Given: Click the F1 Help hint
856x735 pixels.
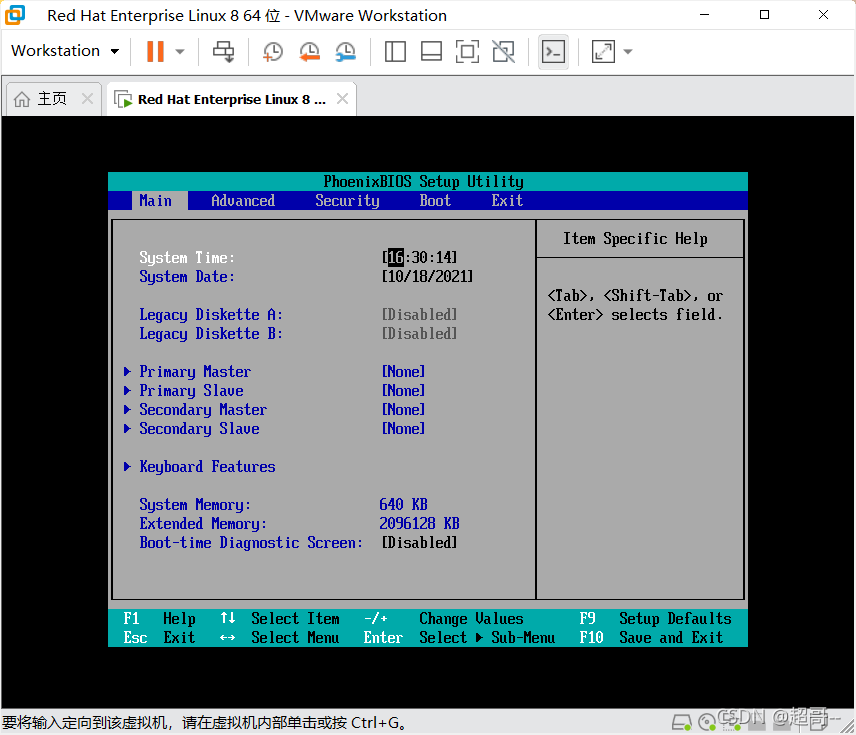Looking at the screenshot, I should pyautogui.click(x=159, y=619).
